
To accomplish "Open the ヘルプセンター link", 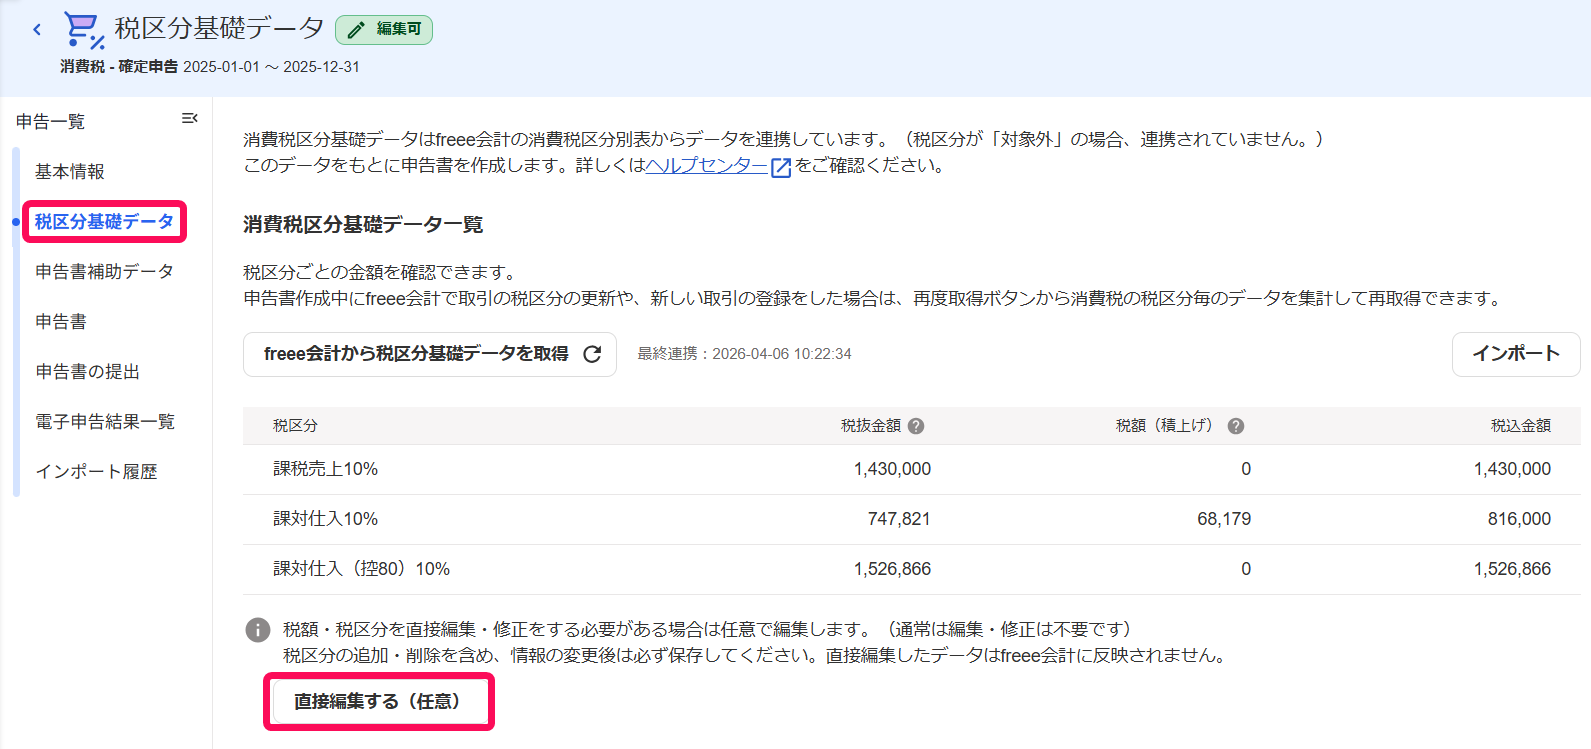I will [x=706, y=166].
